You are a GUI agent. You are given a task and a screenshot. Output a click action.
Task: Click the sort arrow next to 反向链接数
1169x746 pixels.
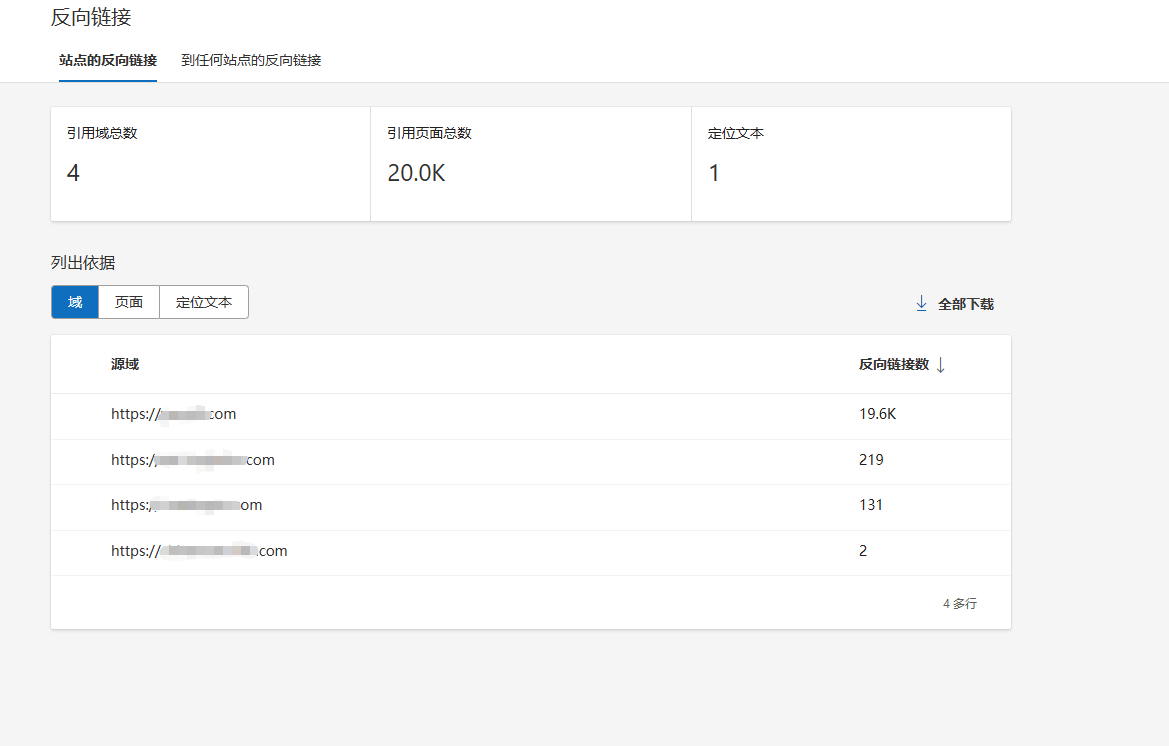point(940,365)
